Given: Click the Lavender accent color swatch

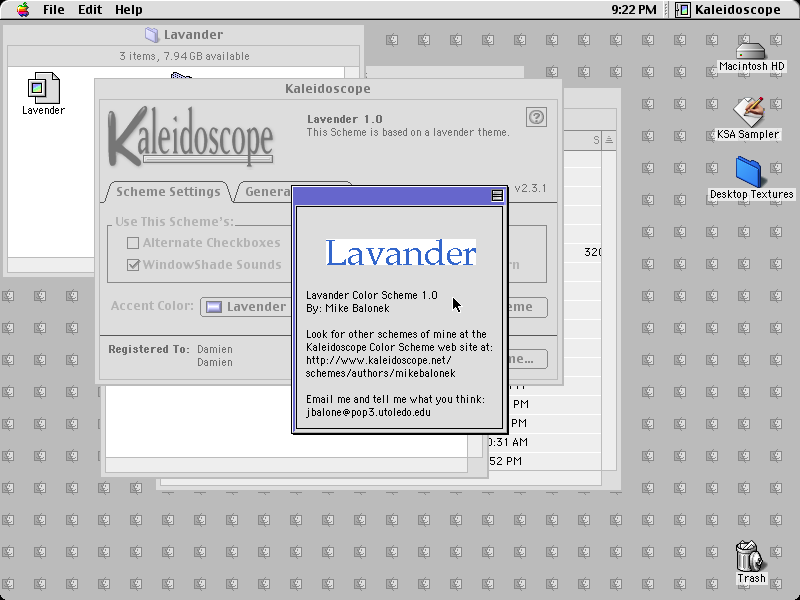Looking at the screenshot, I should point(214,307).
